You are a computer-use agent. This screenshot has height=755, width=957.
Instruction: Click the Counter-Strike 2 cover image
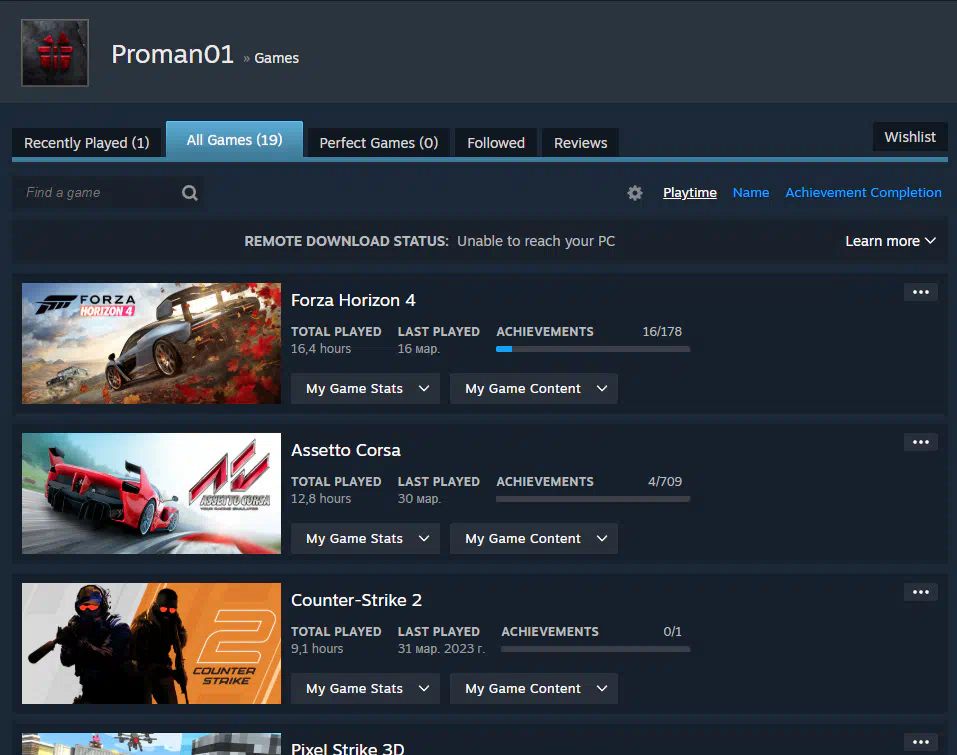(151, 643)
